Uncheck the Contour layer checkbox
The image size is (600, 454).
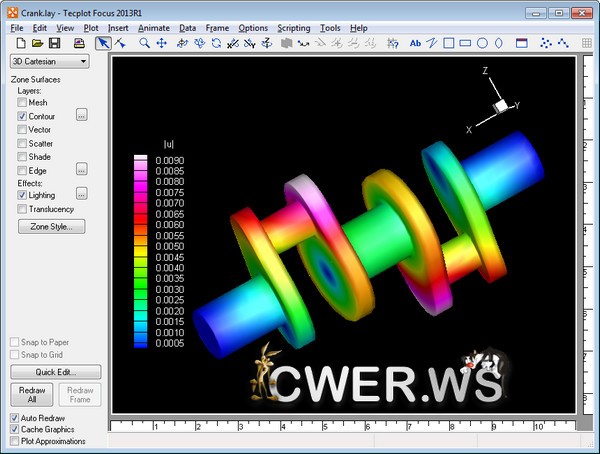pyautogui.click(x=22, y=117)
